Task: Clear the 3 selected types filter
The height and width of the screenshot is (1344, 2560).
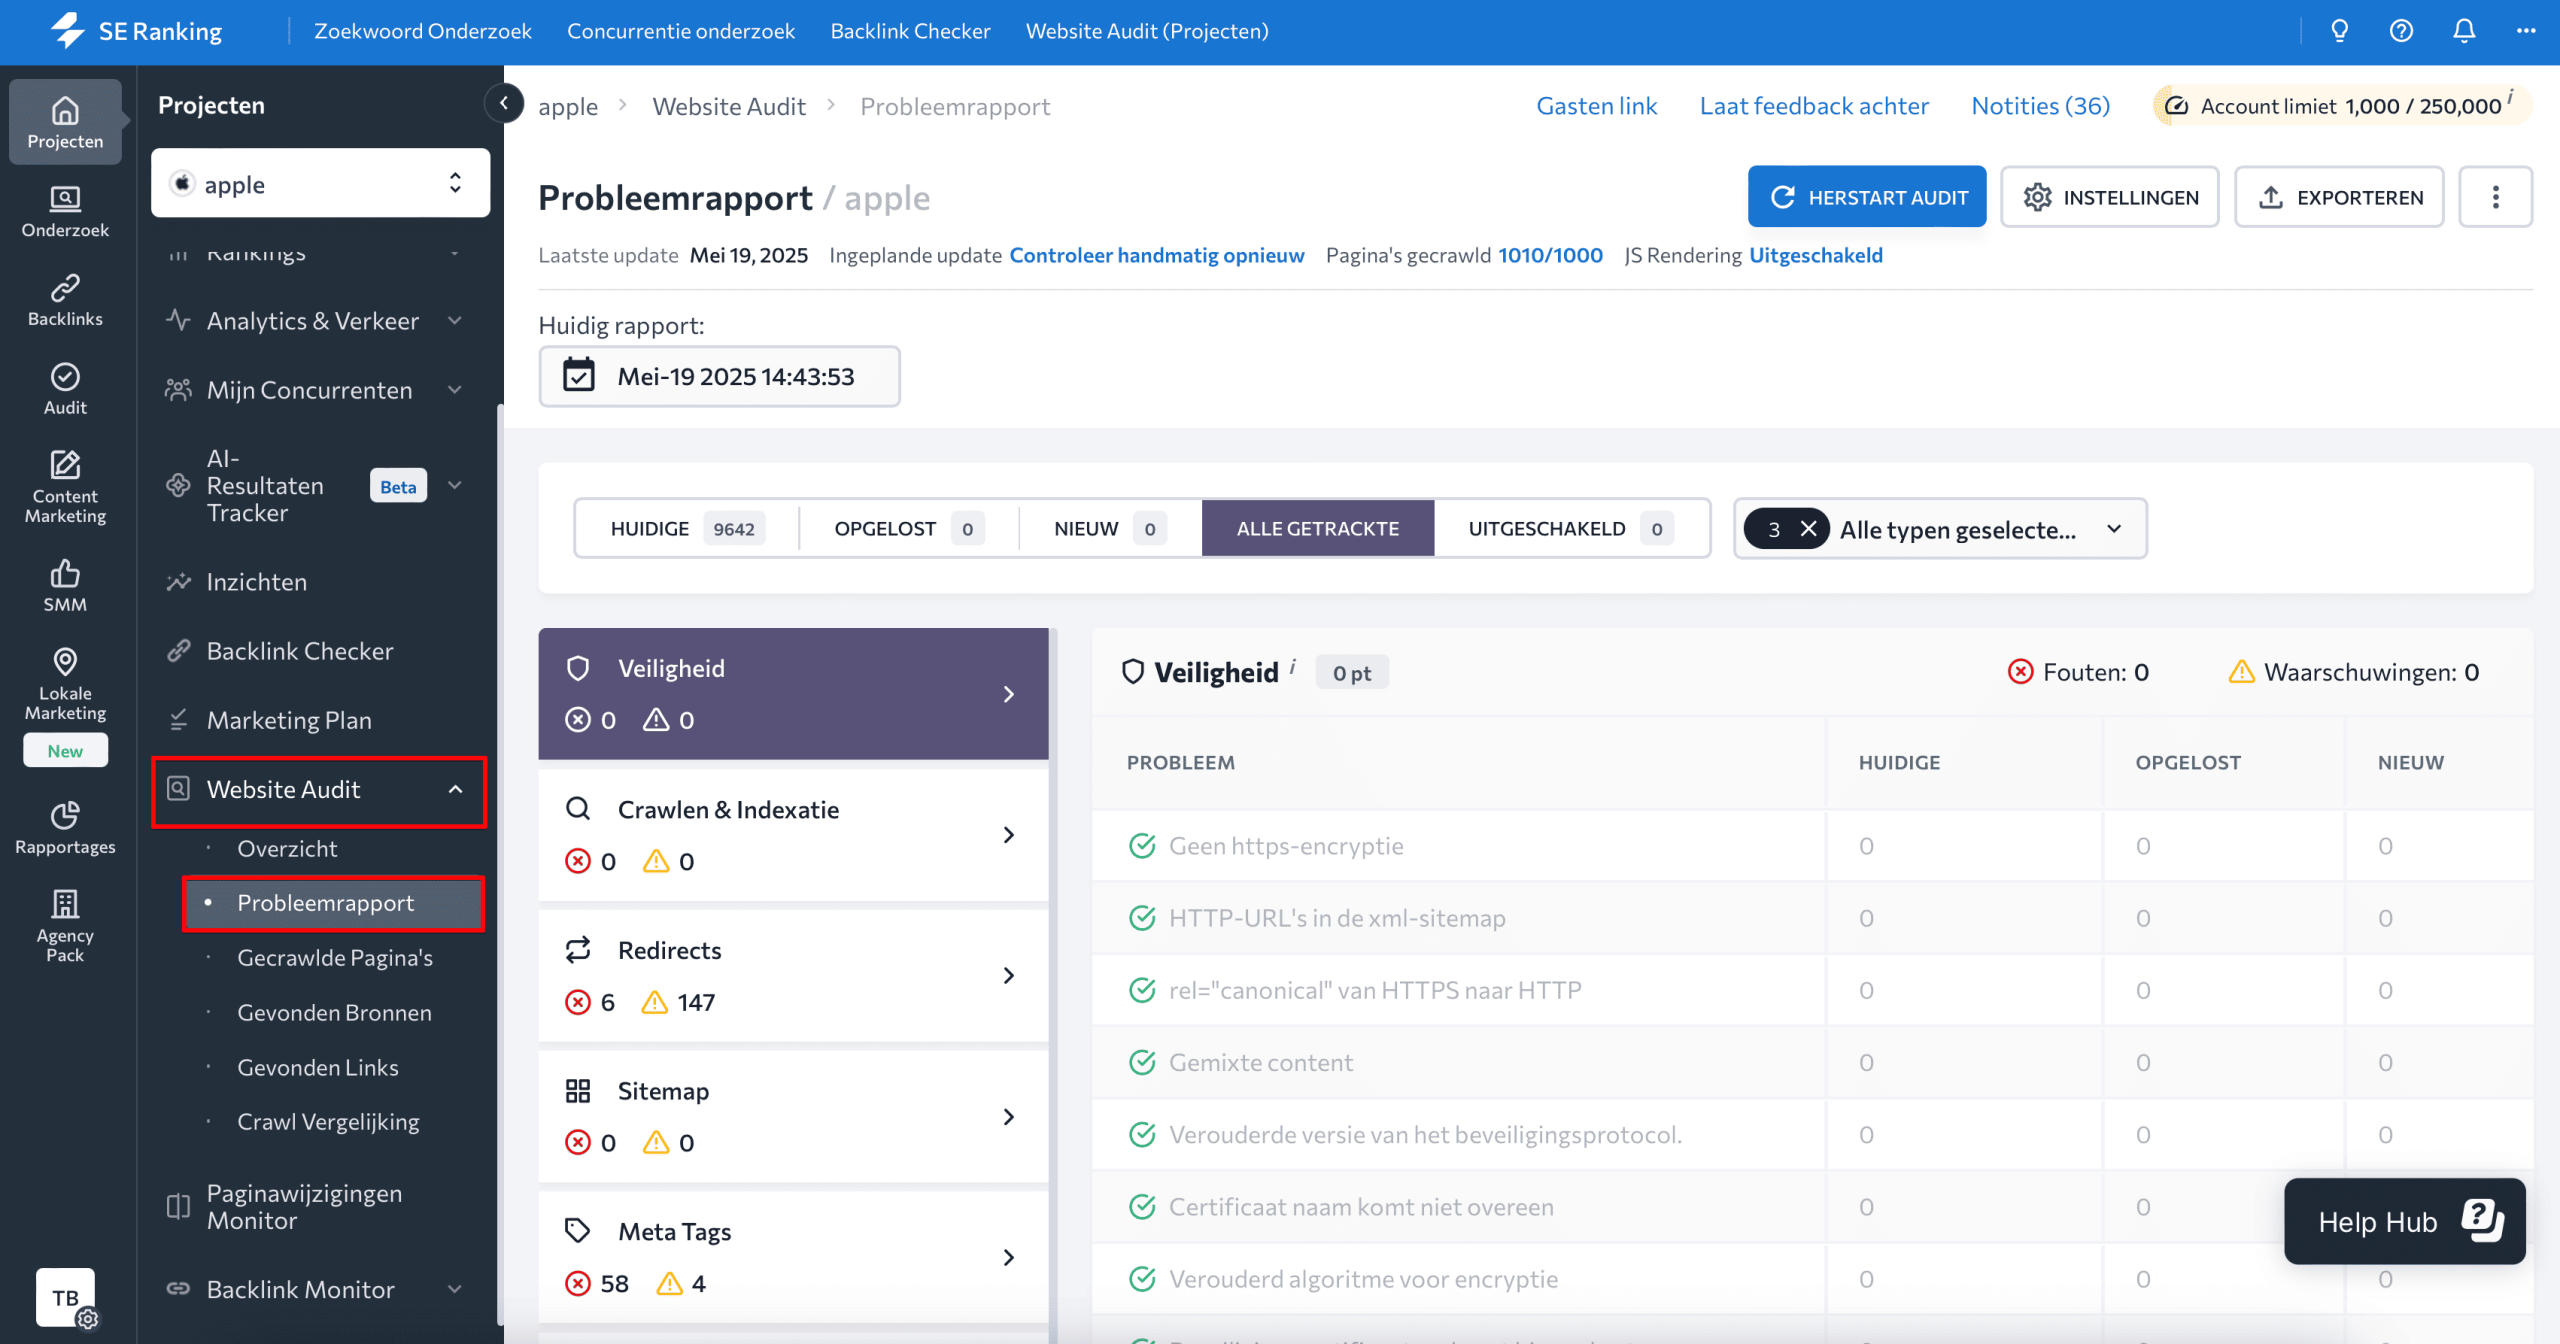Action: pos(1808,529)
